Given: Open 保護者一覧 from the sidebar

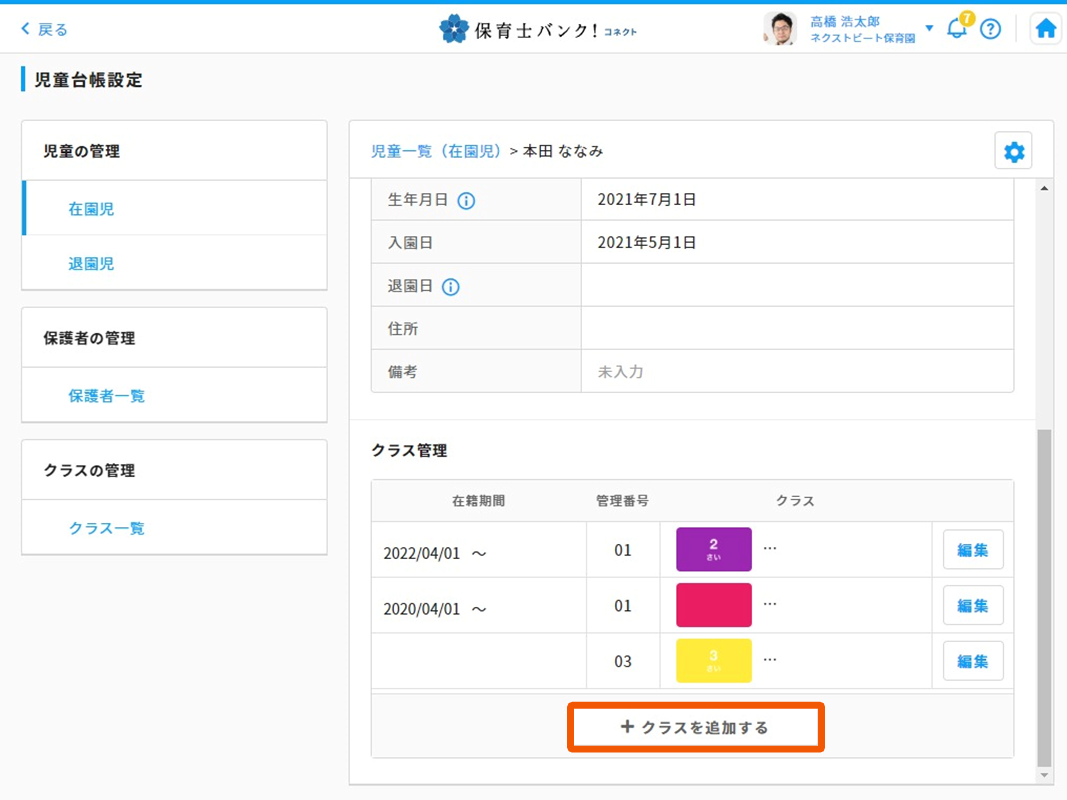Looking at the screenshot, I should [106, 396].
